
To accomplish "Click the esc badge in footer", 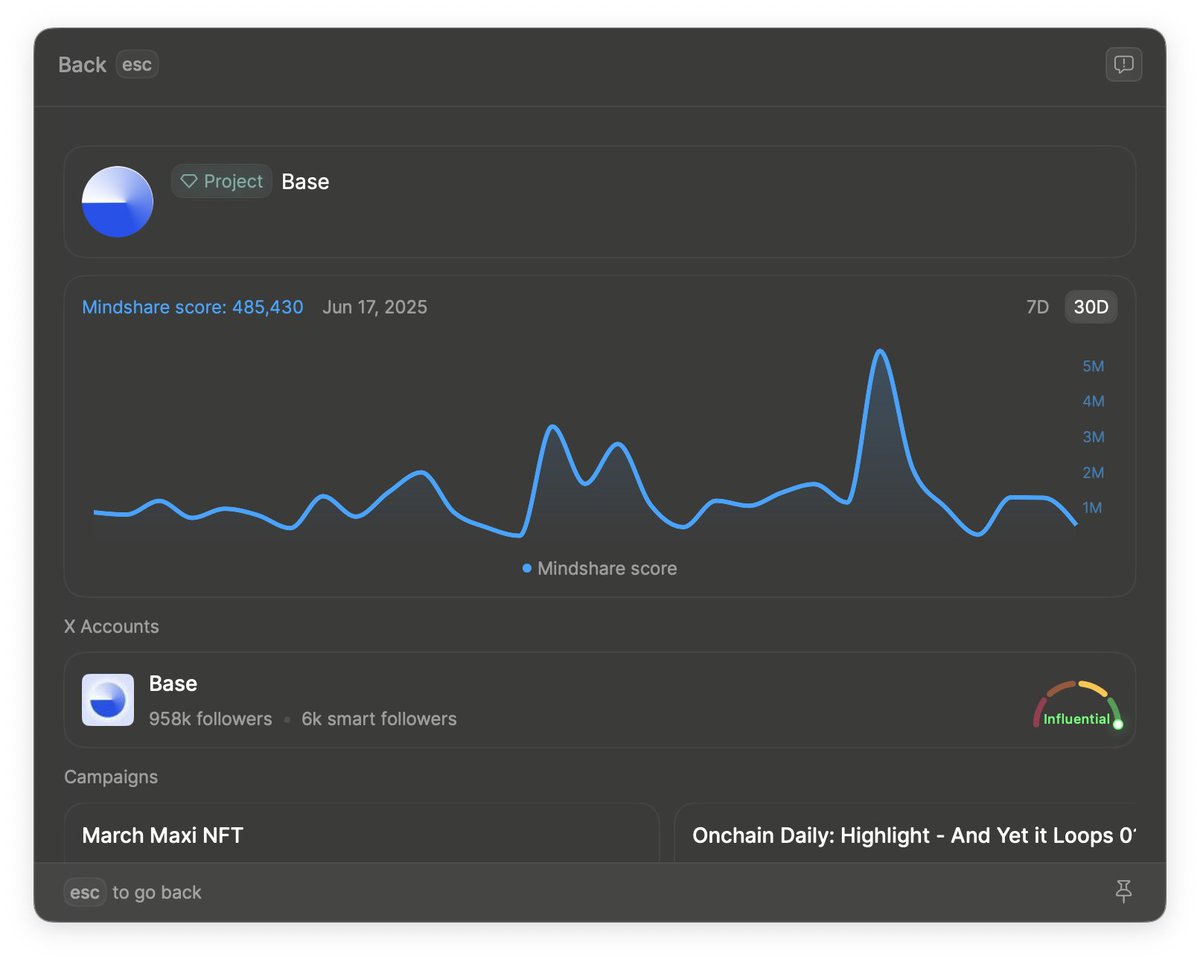I will click(x=85, y=892).
